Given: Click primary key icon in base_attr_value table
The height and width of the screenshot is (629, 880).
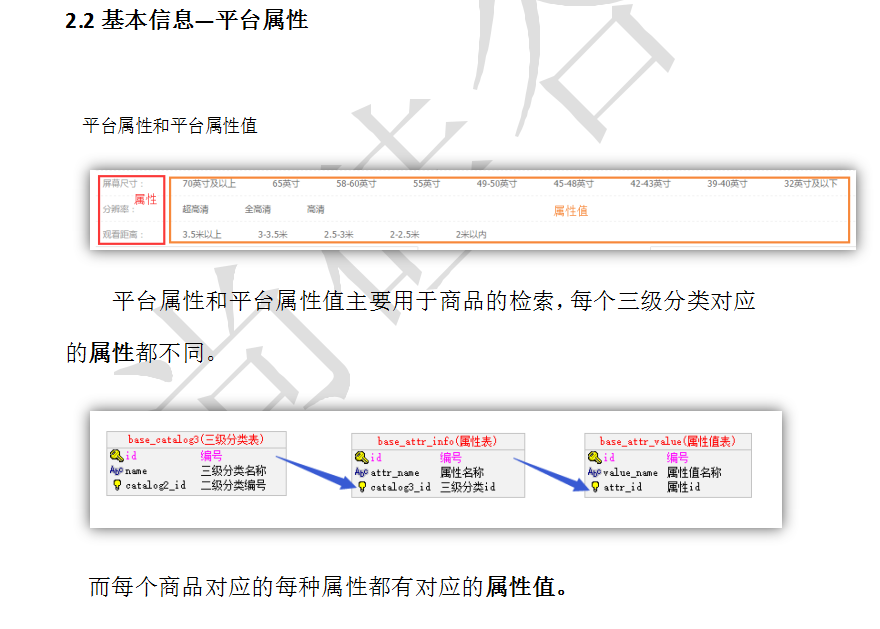Looking at the screenshot, I should (594, 457).
